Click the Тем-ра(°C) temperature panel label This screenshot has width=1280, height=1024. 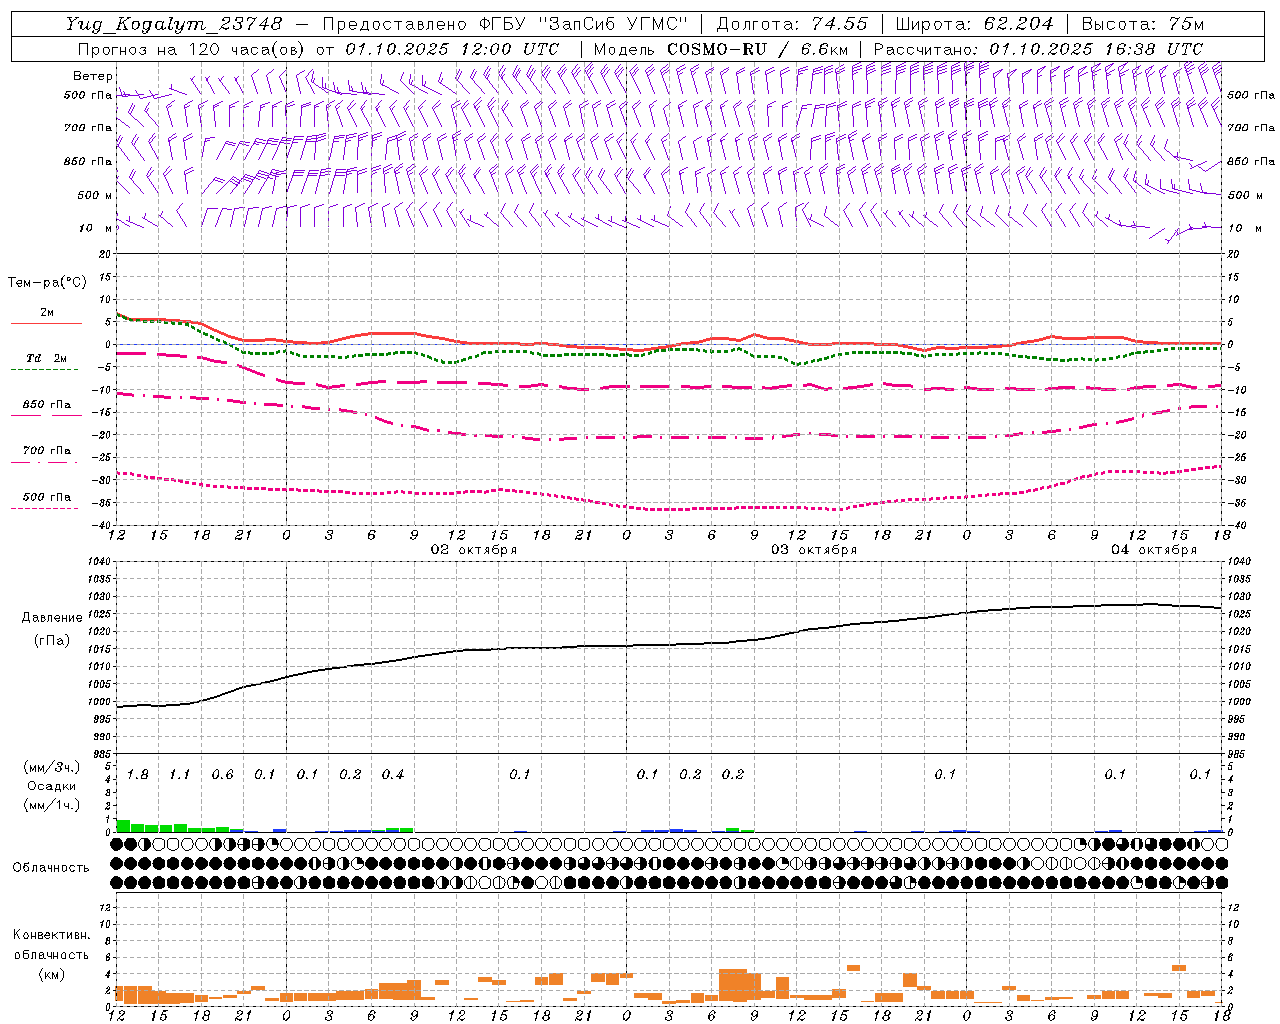[47, 283]
